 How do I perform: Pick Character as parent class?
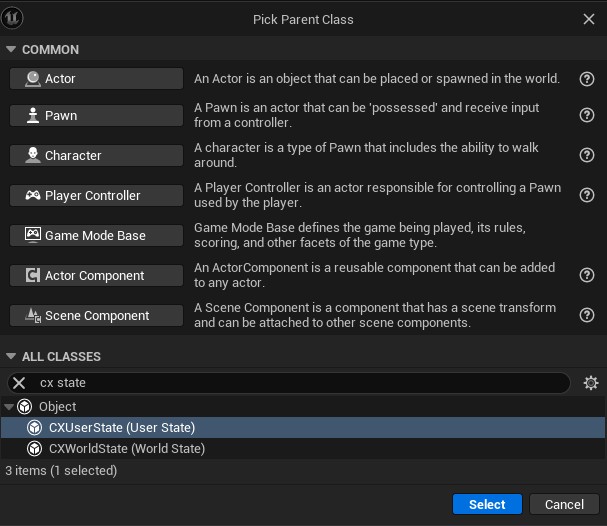point(96,155)
